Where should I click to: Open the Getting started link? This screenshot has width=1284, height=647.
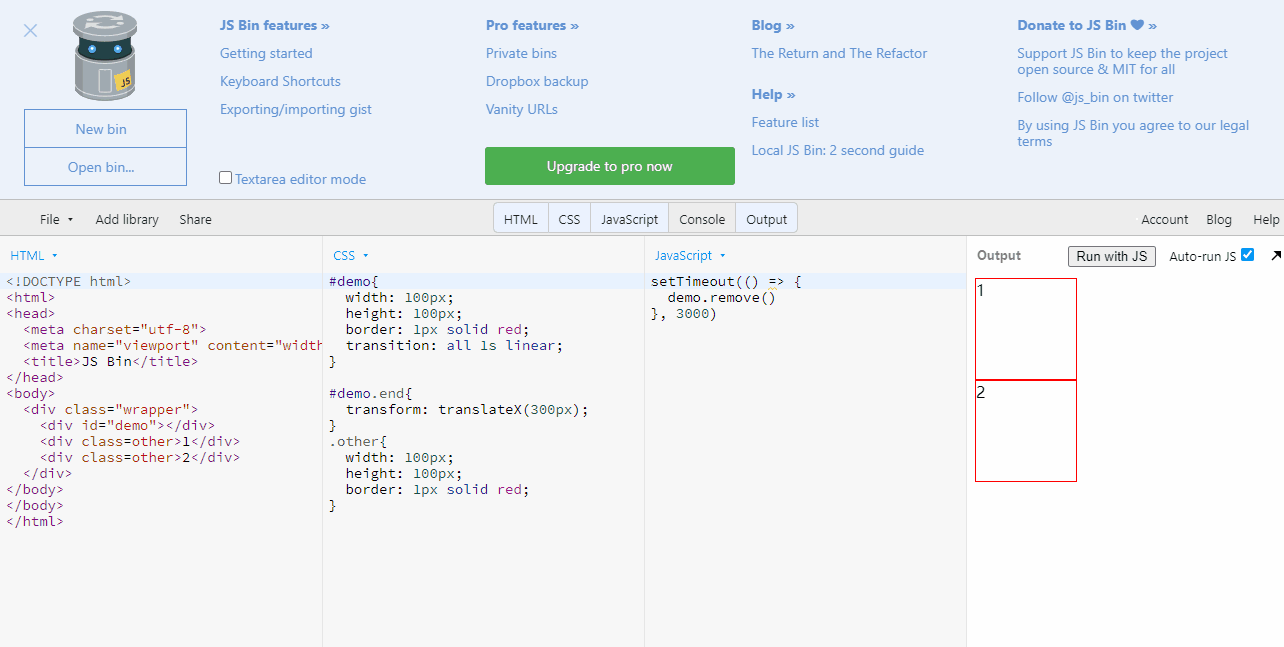266,53
